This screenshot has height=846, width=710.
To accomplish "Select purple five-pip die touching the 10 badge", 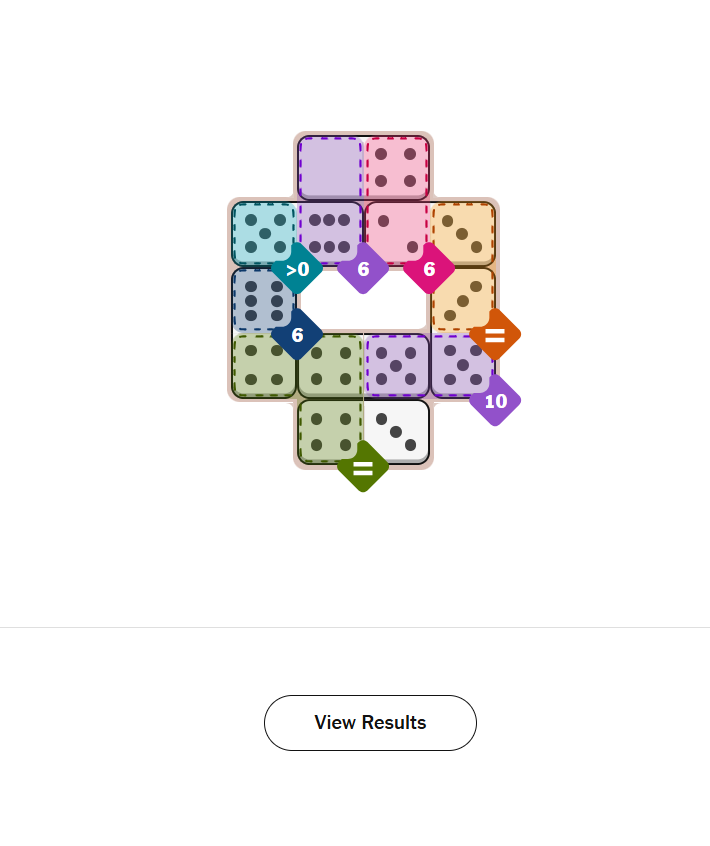I will click(462, 365).
